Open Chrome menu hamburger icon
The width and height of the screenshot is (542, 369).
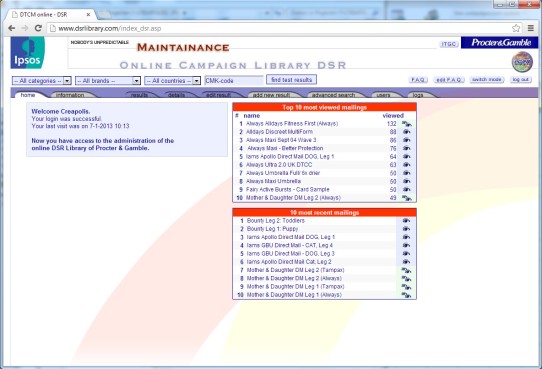531,28
